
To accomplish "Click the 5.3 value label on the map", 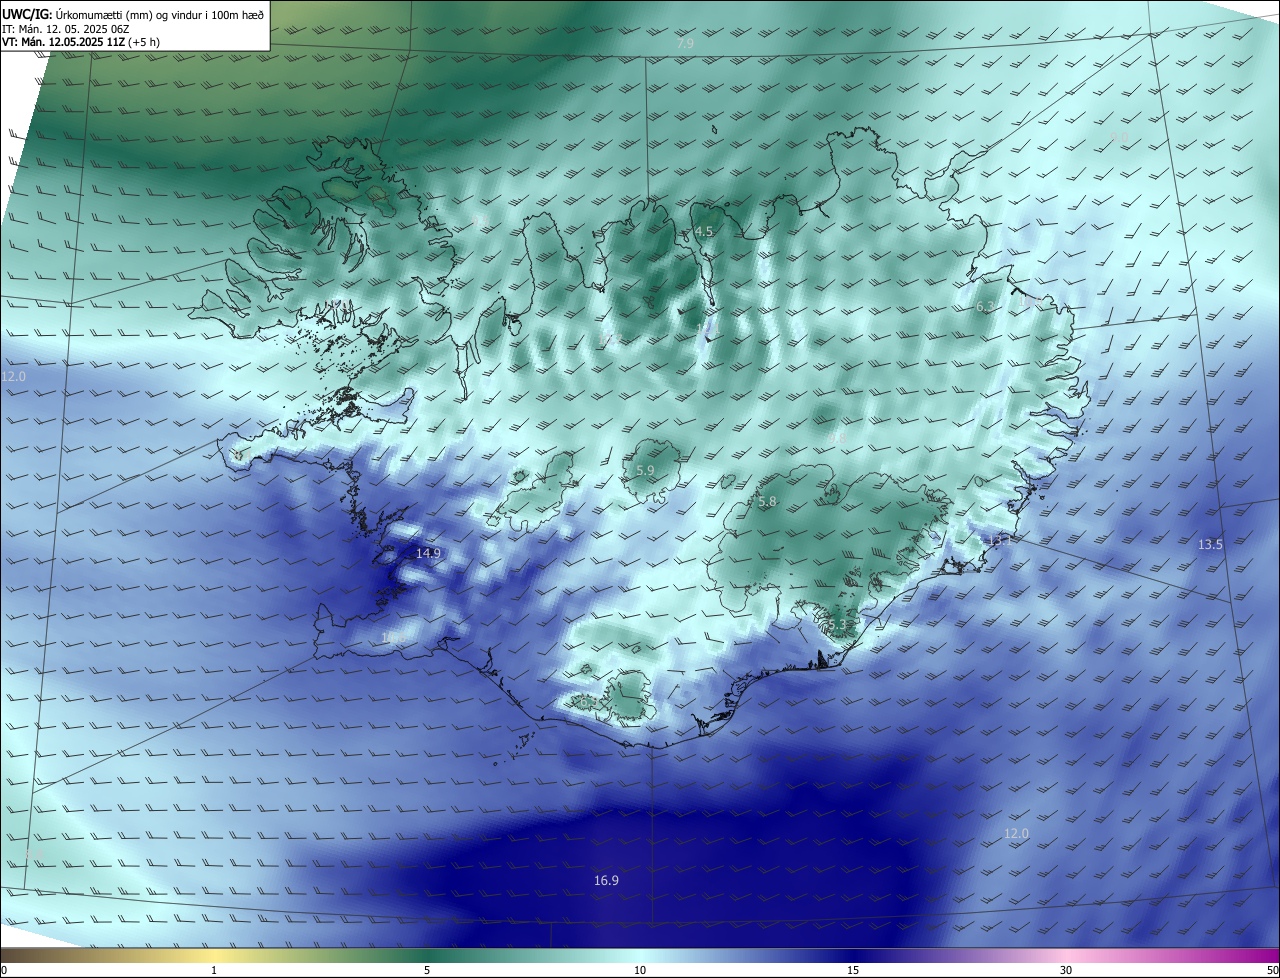I will 837,625.
